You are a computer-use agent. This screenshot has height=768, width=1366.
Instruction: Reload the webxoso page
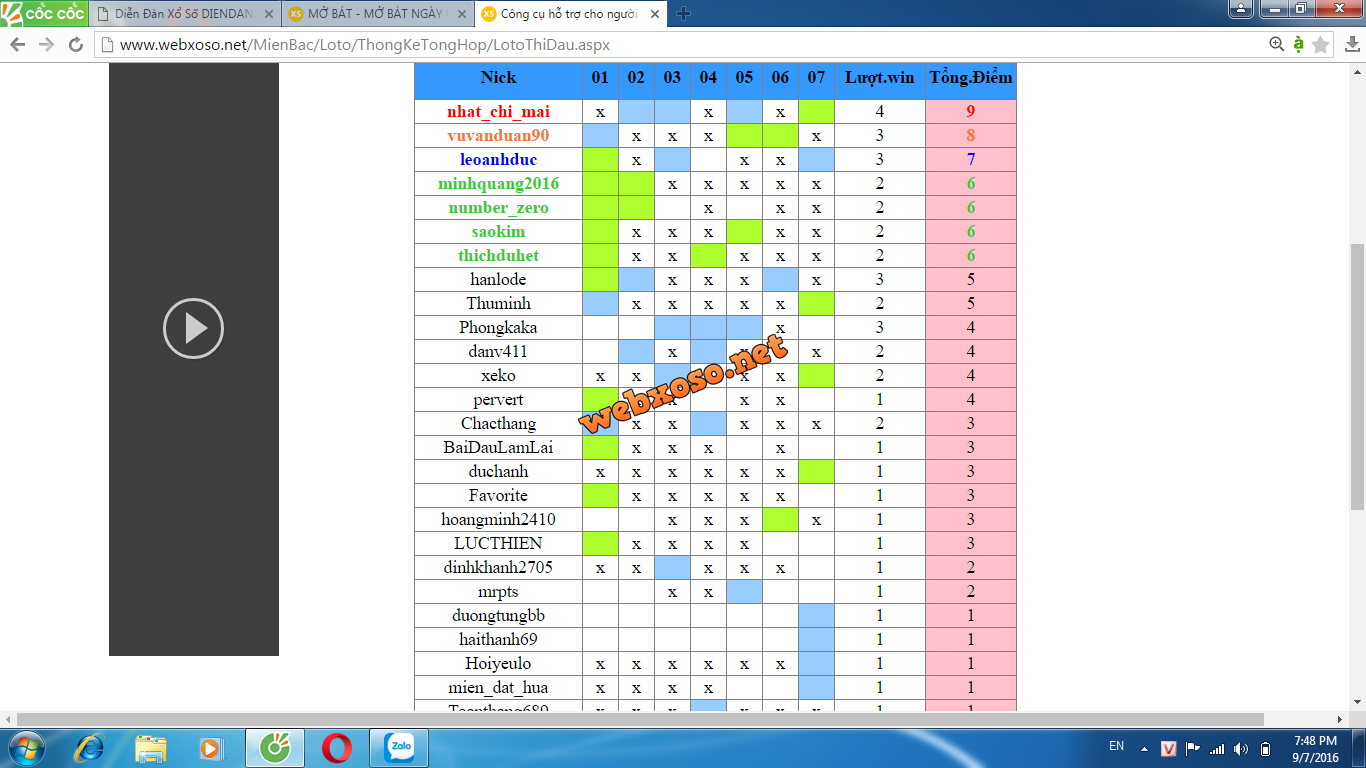(75, 45)
